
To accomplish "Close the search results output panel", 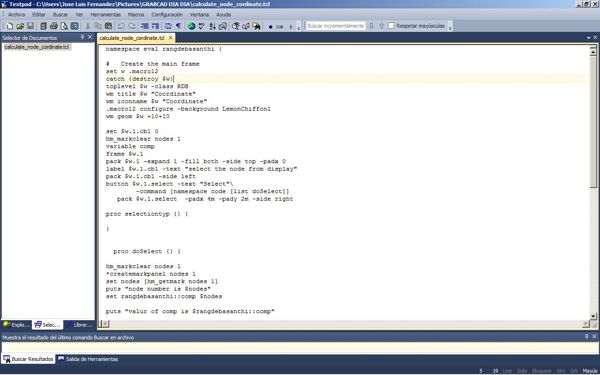I will tap(594, 337).
